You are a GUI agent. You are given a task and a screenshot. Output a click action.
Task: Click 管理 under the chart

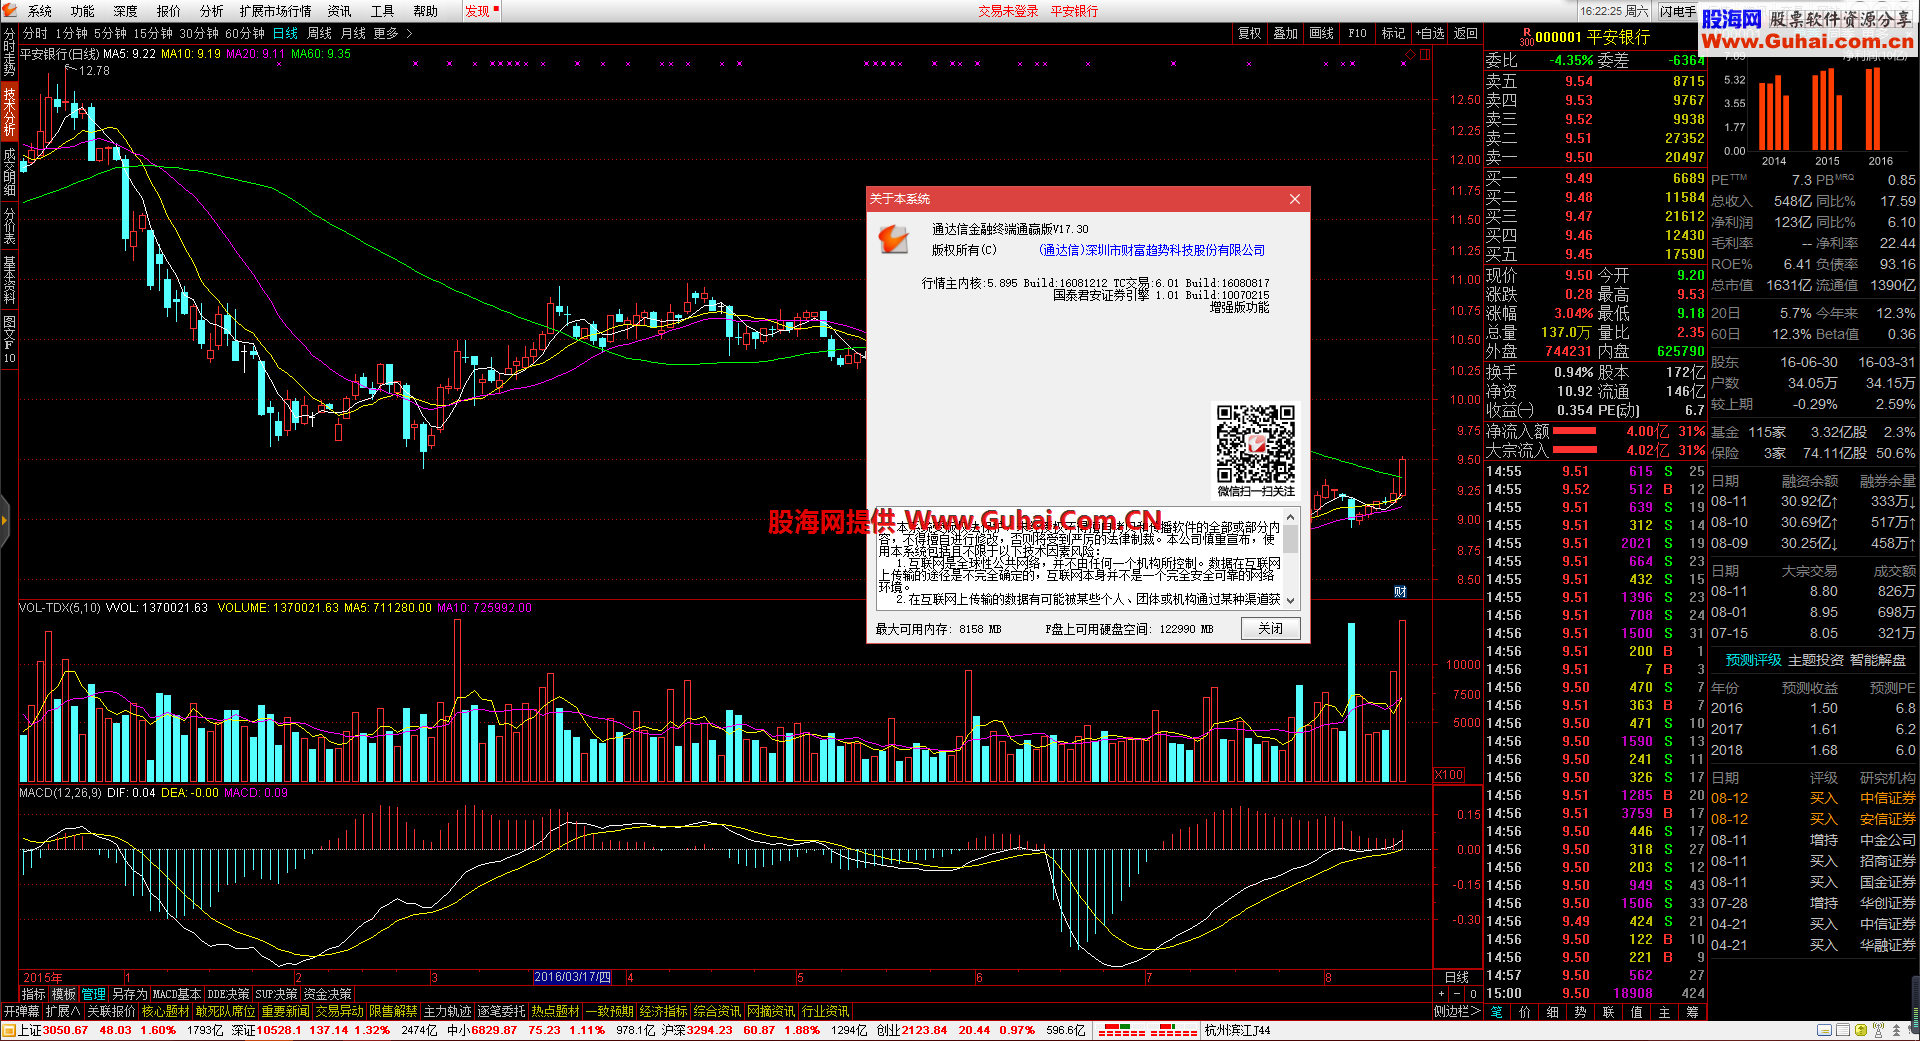click(94, 994)
